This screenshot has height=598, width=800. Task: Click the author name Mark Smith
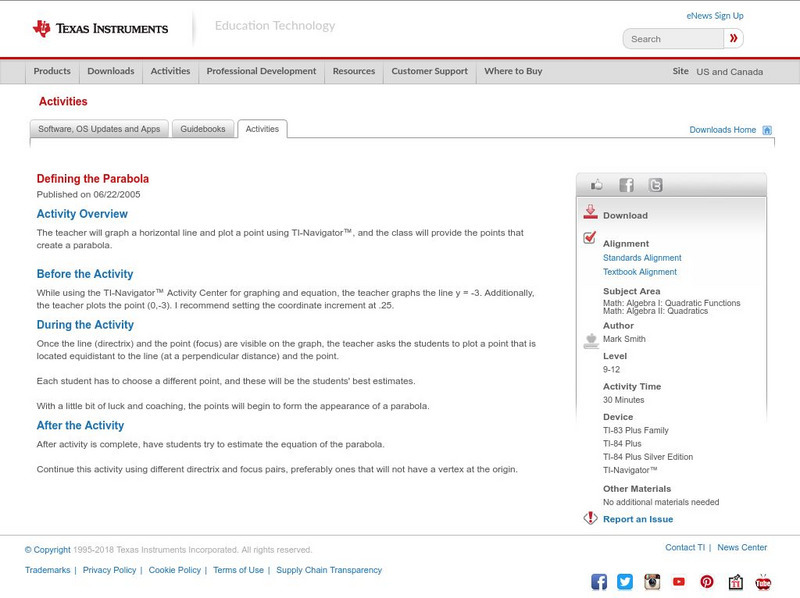click(x=624, y=339)
